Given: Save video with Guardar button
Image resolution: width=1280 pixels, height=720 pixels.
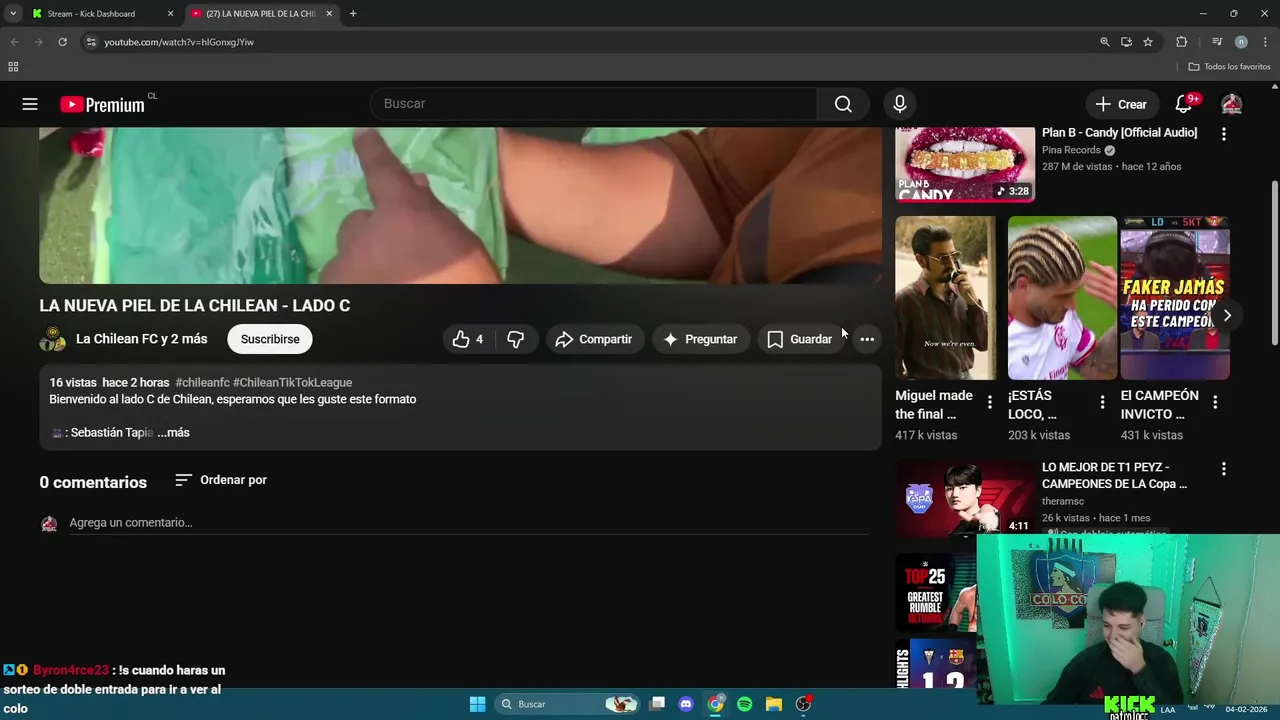Looking at the screenshot, I should pos(799,339).
